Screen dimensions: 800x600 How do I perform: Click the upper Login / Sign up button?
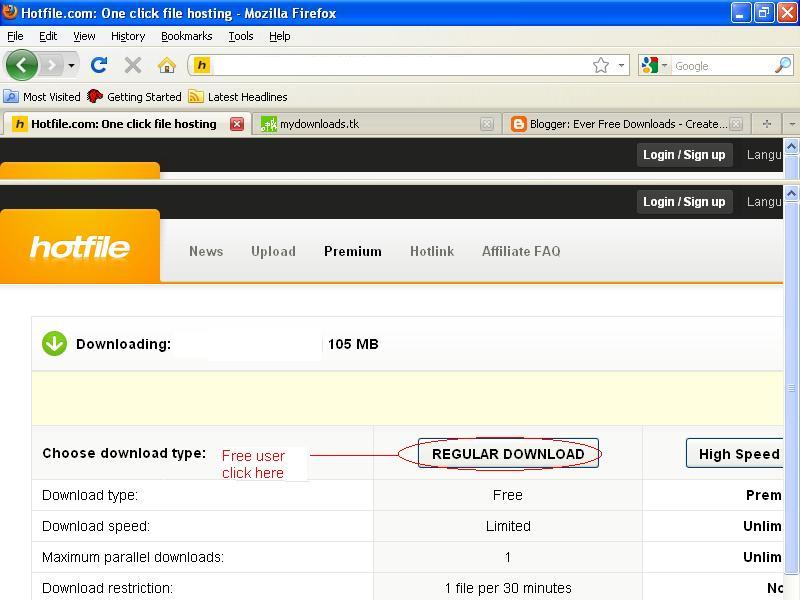coord(684,155)
